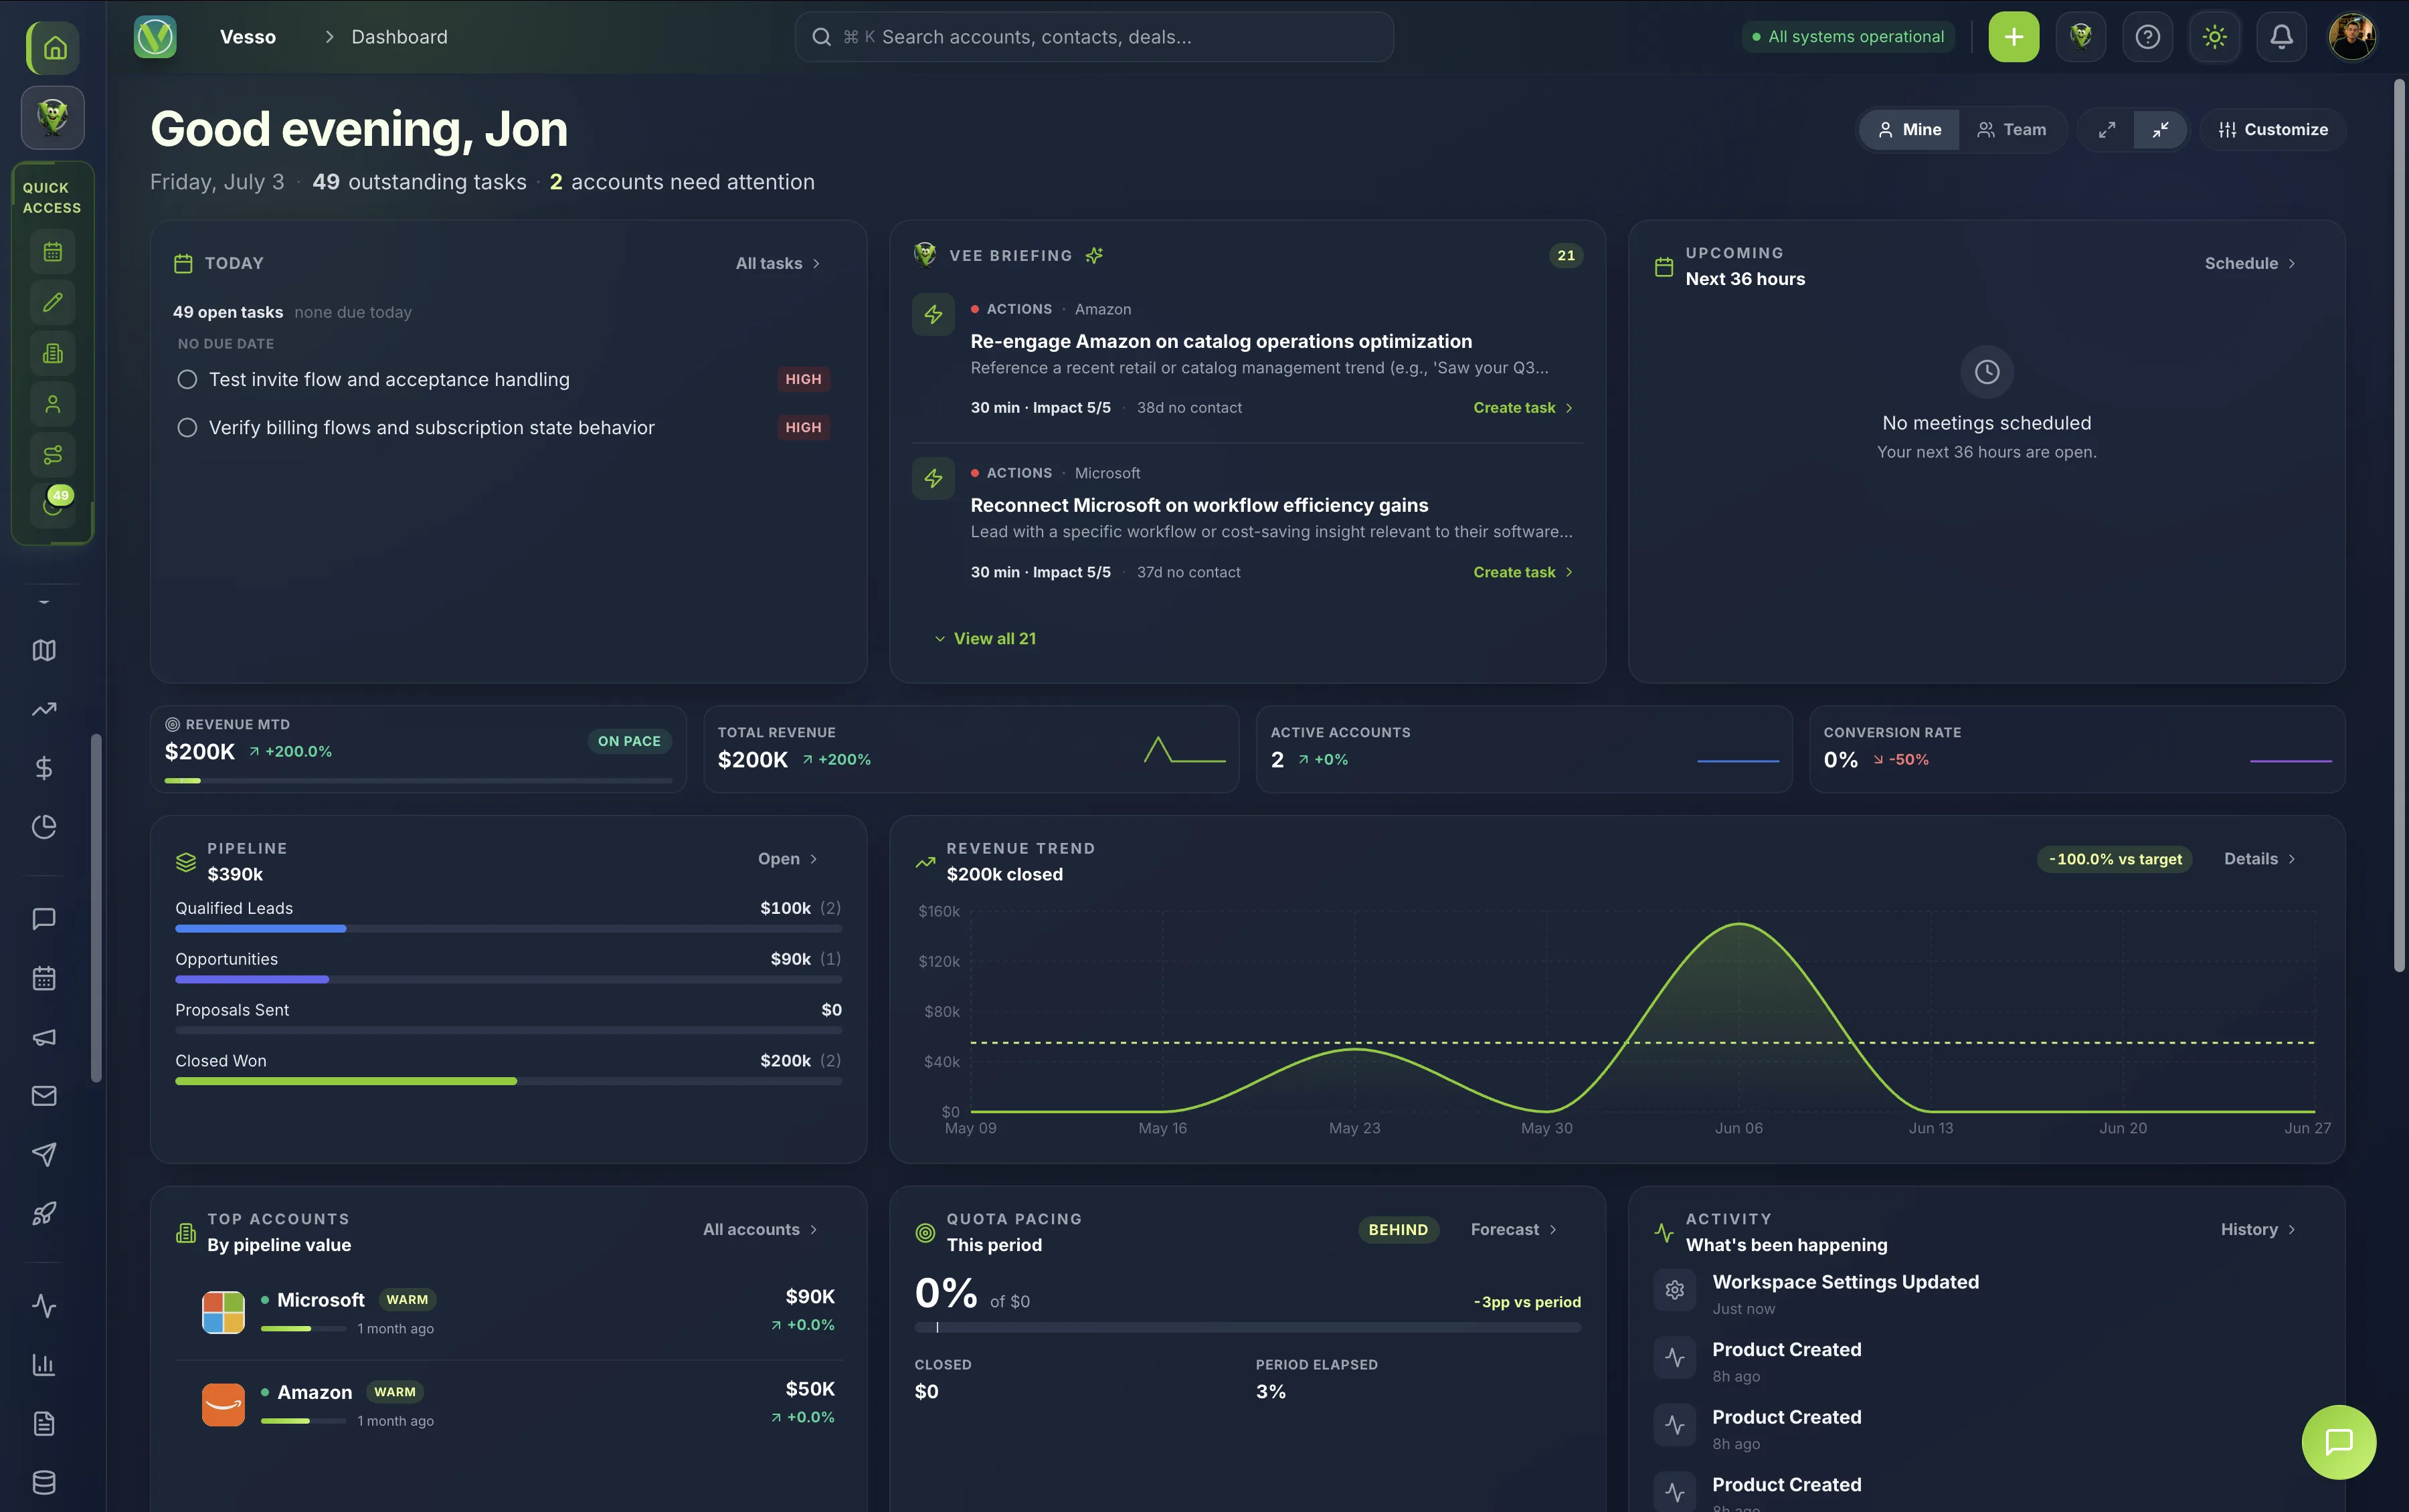Screen dimensions: 2409x1512
Task: Open the quick access calendar icon
Action: pos(53,252)
